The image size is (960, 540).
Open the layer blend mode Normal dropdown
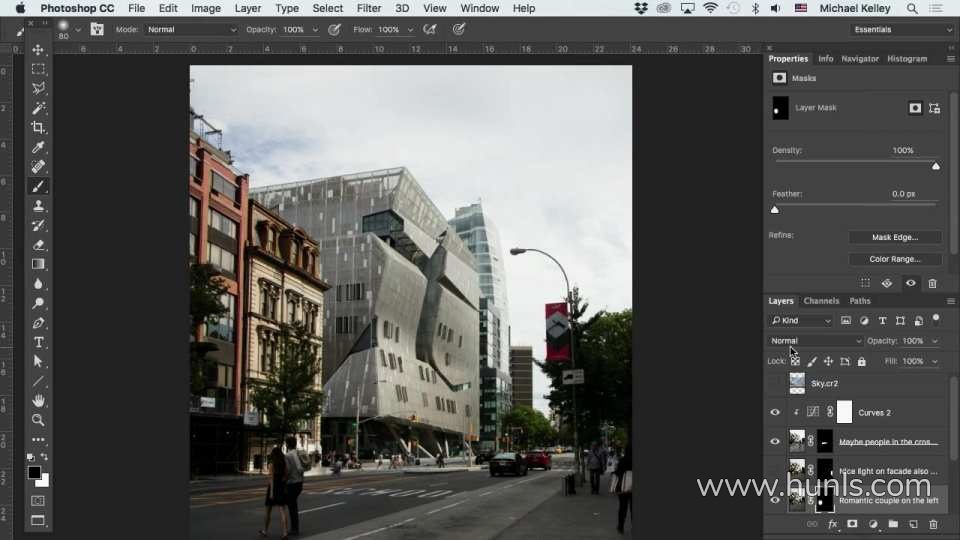815,341
